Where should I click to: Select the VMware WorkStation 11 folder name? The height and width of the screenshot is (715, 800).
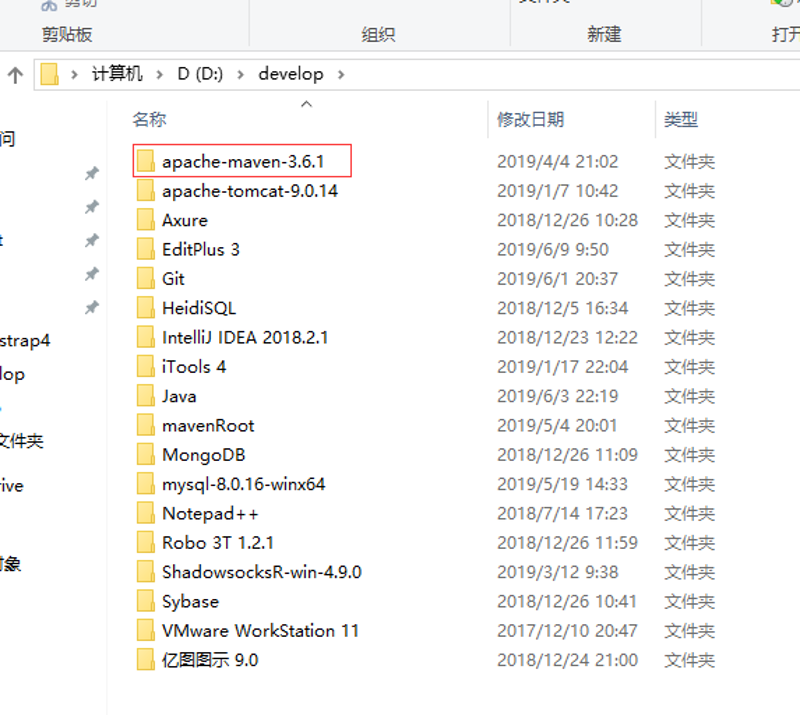260,631
